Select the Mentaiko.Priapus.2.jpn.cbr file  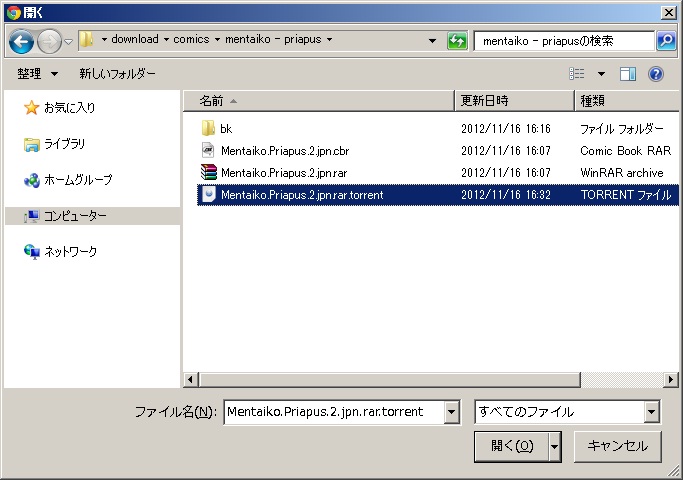point(284,151)
